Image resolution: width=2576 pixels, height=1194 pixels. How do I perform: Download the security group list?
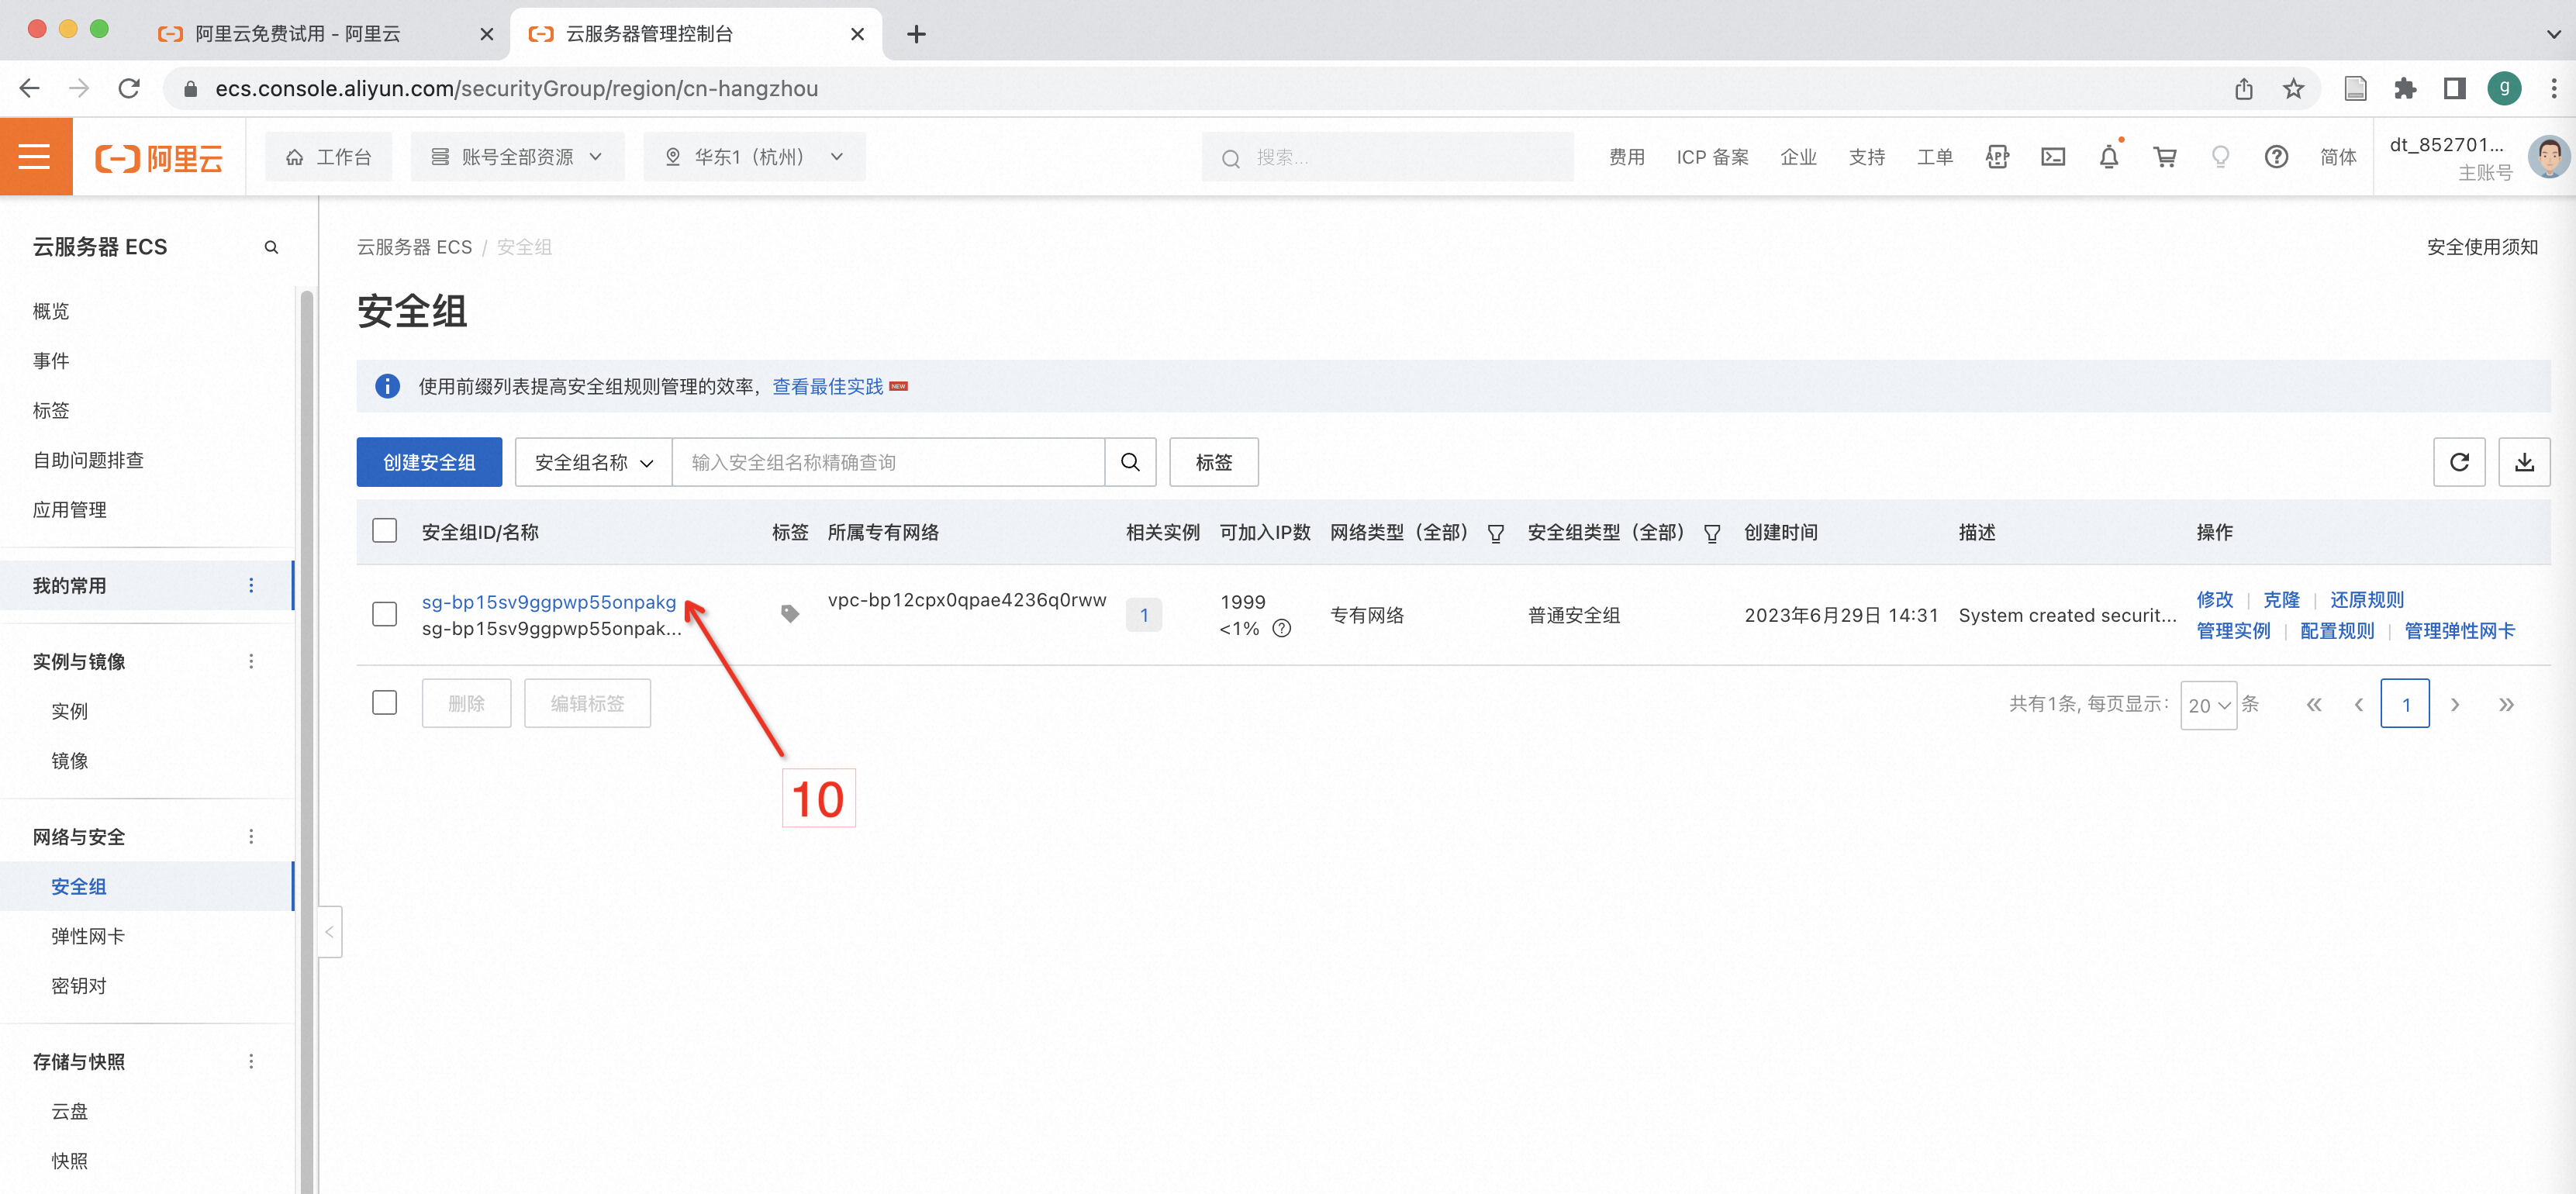tap(2523, 462)
